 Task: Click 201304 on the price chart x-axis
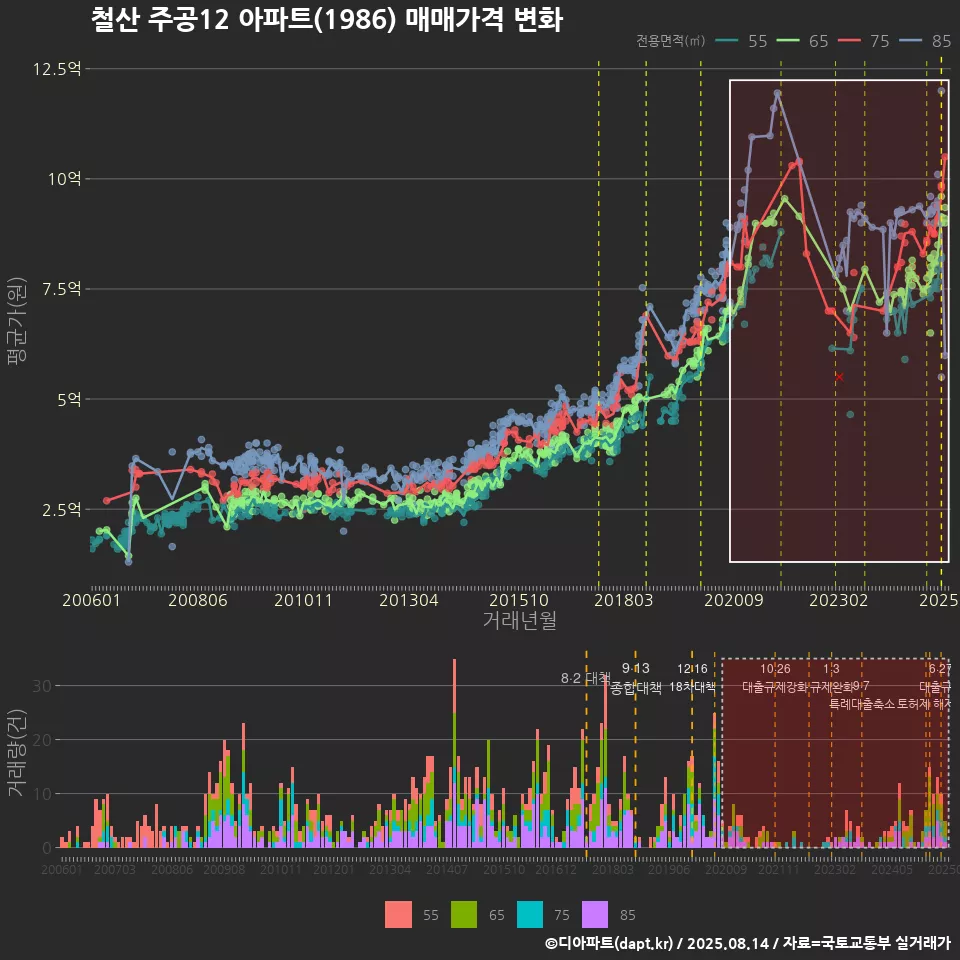click(408, 600)
